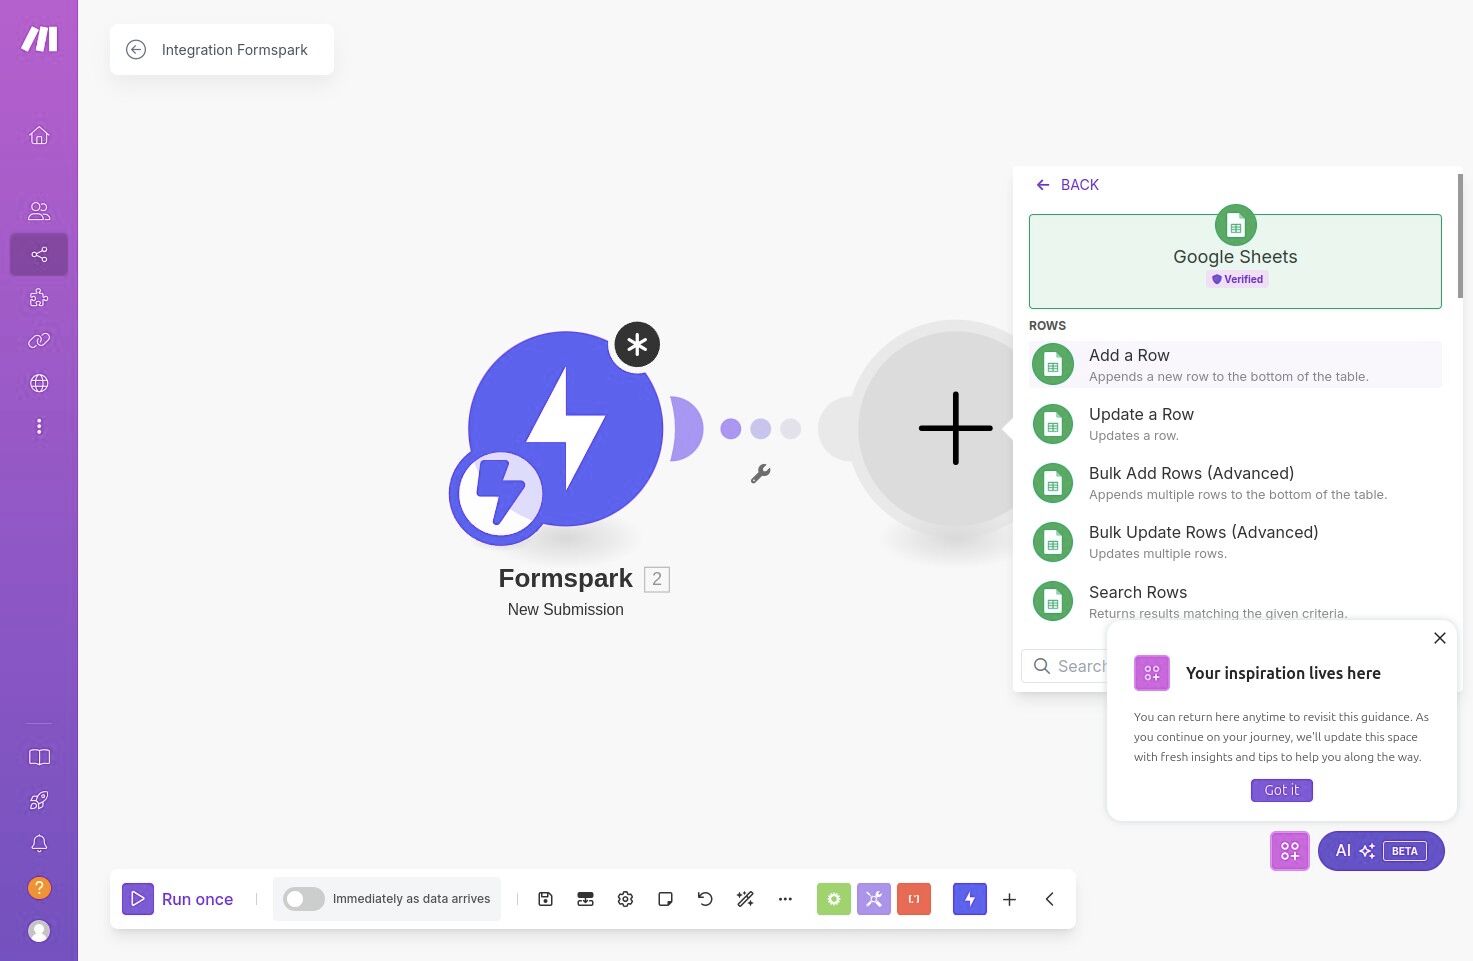Image resolution: width=1473 pixels, height=961 pixels.
Task: Open the puzzle piece Templates icon
Action: (x=39, y=298)
